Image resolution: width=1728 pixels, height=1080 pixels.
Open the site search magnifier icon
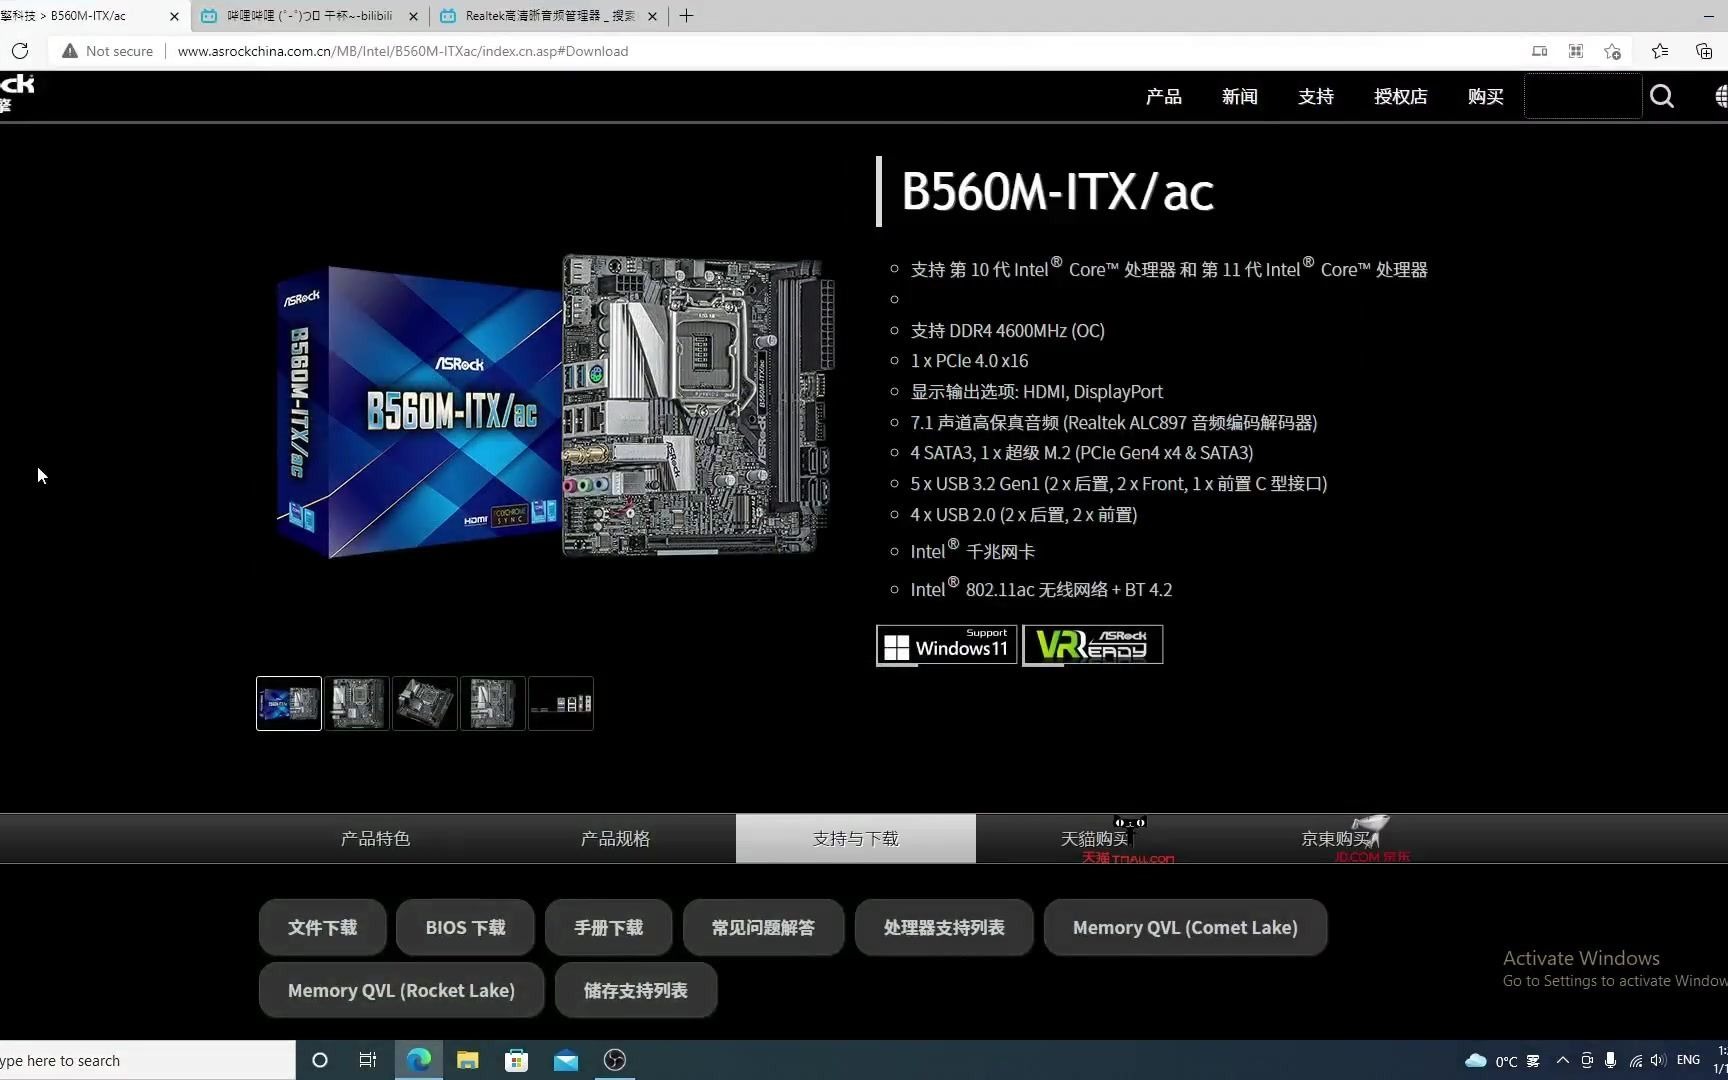[x=1662, y=96]
